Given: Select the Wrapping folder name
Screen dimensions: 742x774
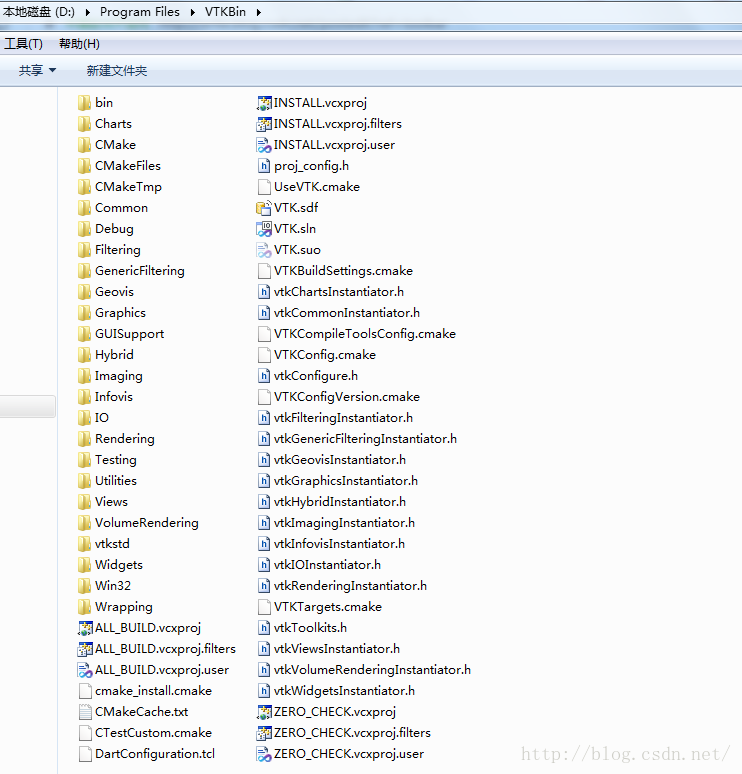Looking at the screenshot, I should click(x=124, y=606).
